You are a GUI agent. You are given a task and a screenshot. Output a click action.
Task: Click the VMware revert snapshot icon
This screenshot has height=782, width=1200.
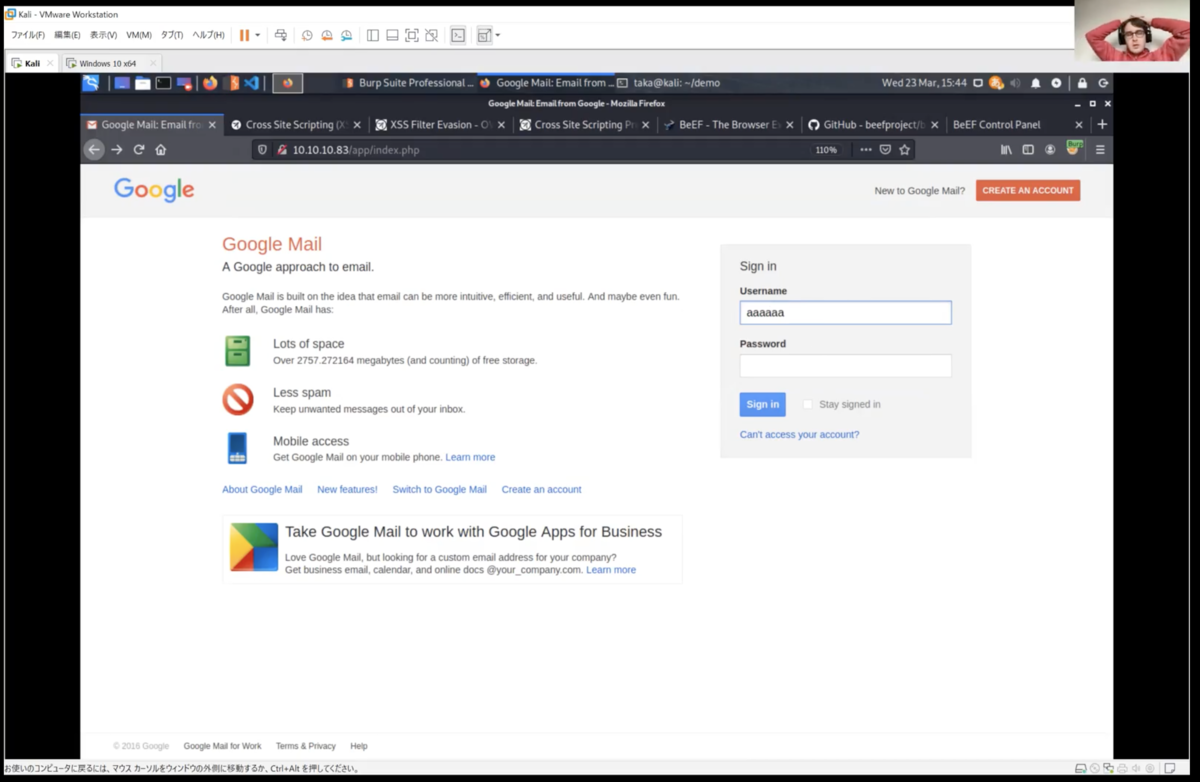(326, 35)
